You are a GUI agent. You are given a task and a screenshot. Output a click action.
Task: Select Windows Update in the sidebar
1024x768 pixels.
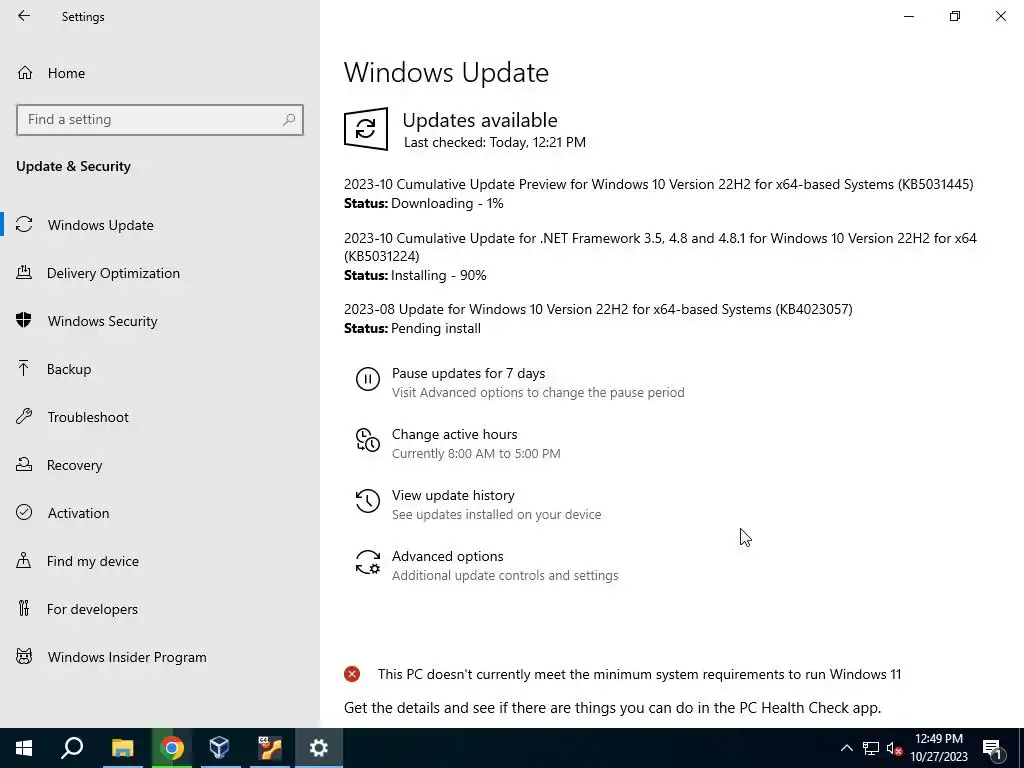point(160,225)
